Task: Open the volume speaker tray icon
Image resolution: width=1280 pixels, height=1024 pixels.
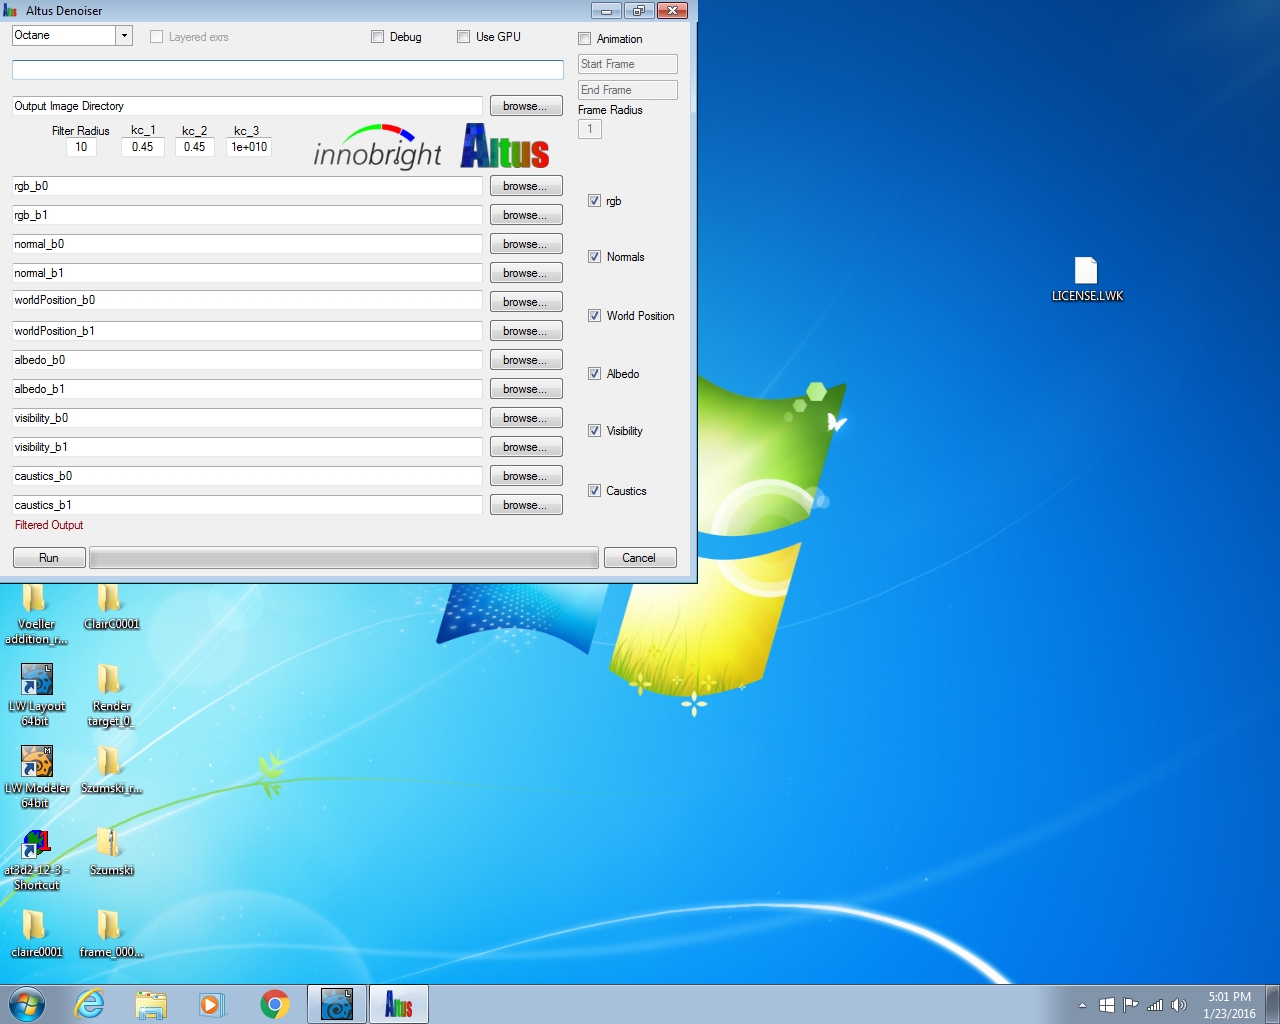Action: (x=1179, y=1005)
